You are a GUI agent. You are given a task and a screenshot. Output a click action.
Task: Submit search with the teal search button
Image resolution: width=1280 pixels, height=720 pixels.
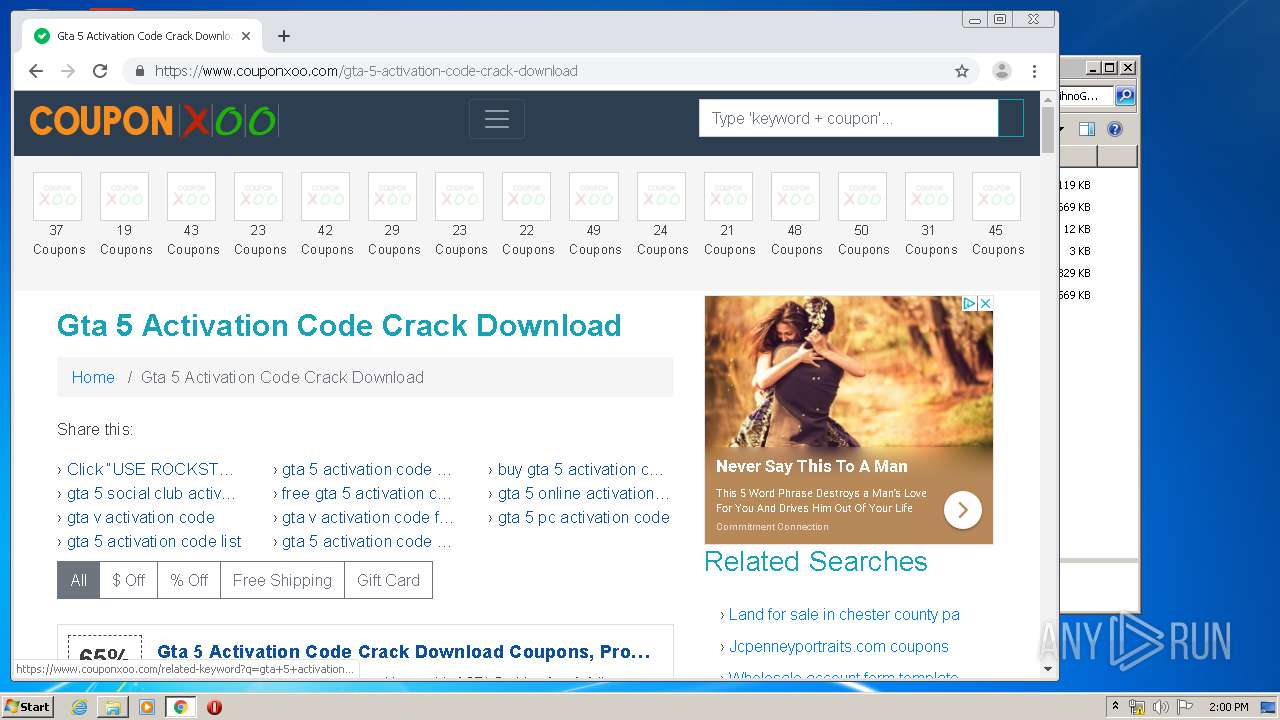pyautogui.click(x=1011, y=118)
